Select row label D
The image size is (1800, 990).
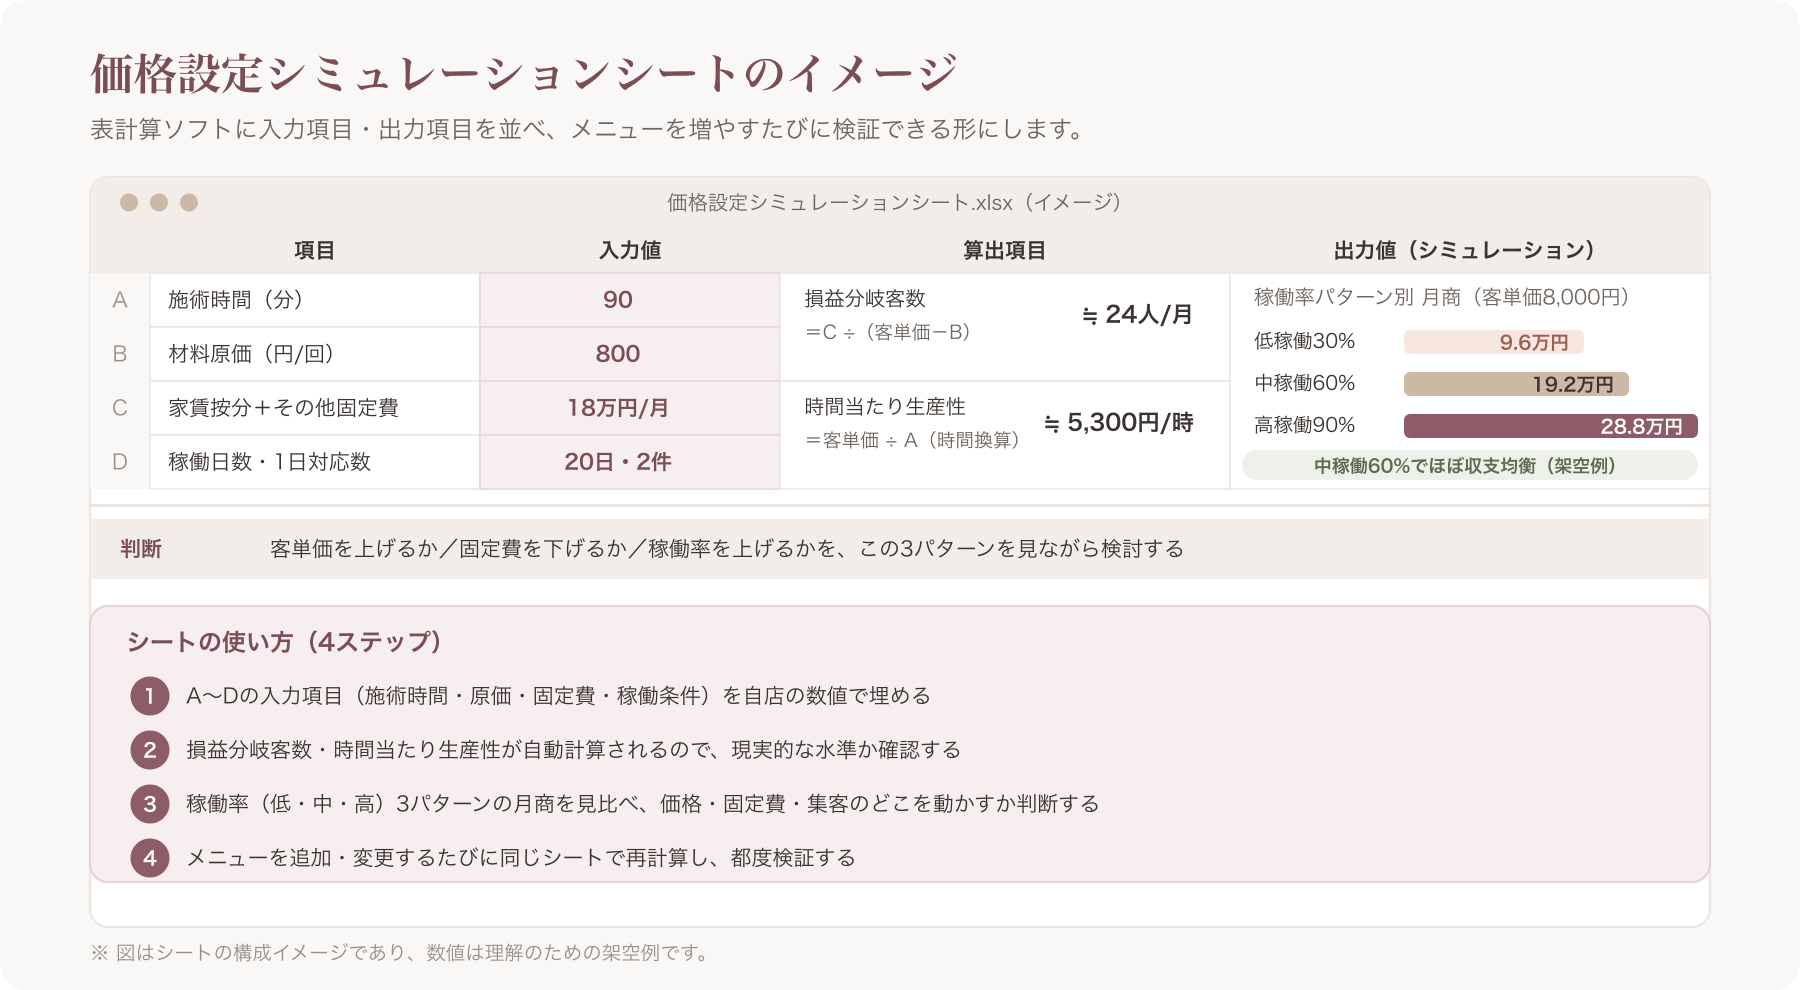120,462
